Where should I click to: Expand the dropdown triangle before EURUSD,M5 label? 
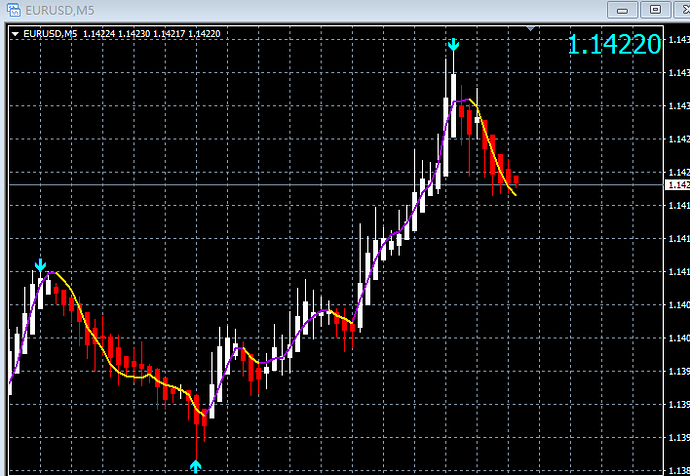click(15, 34)
